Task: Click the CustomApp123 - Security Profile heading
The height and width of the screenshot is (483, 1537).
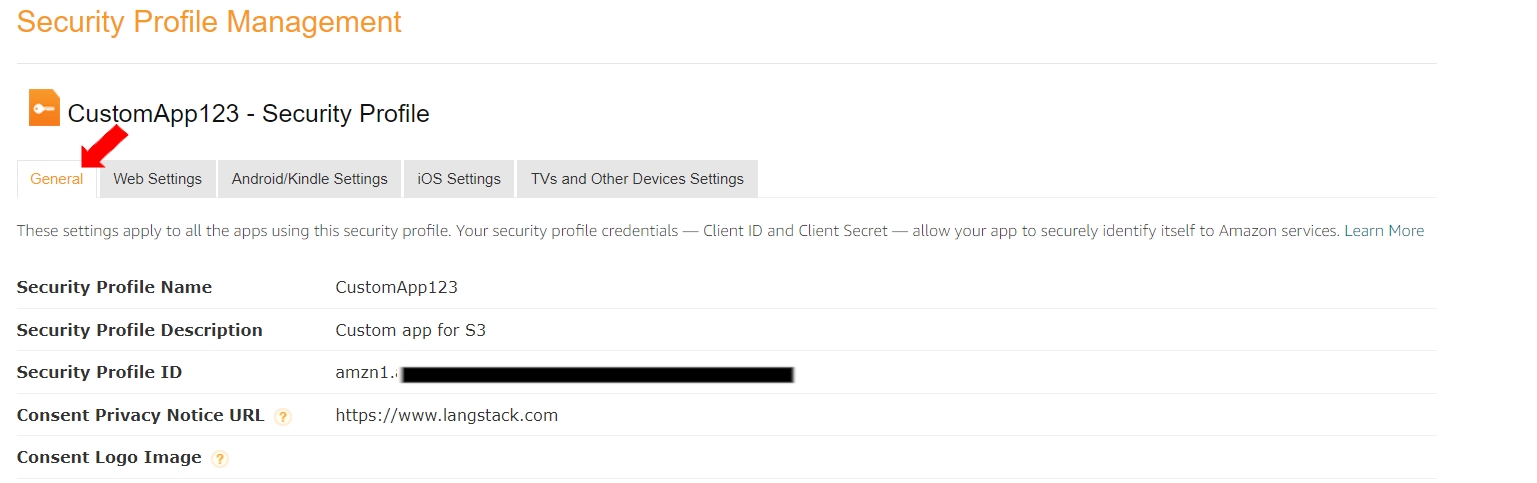Action: click(x=248, y=114)
